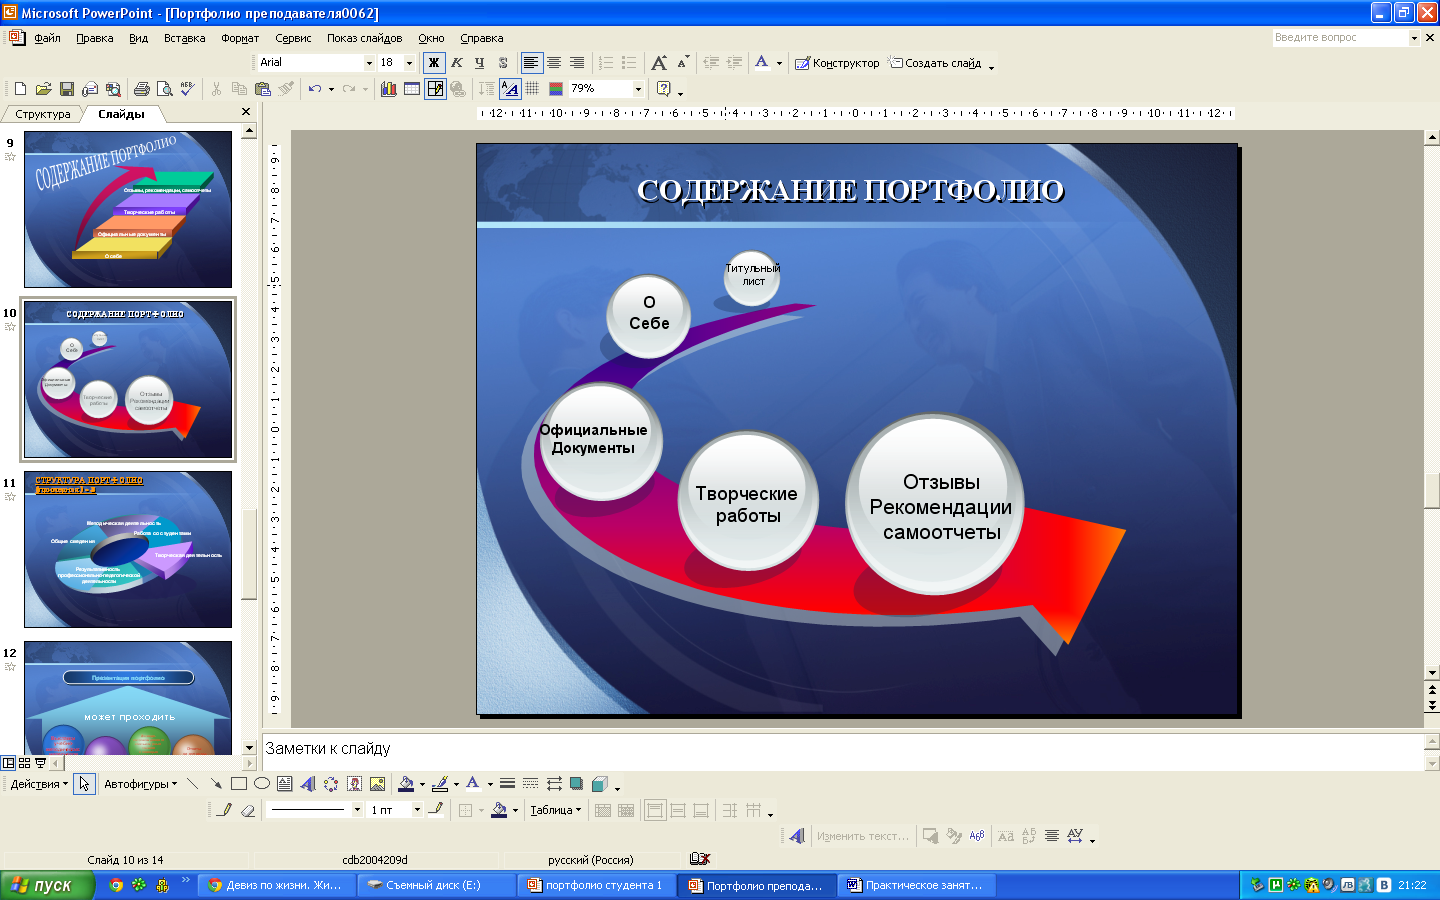
Task: Open the Автофигуры dropdown menu
Action: coord(140,784)
